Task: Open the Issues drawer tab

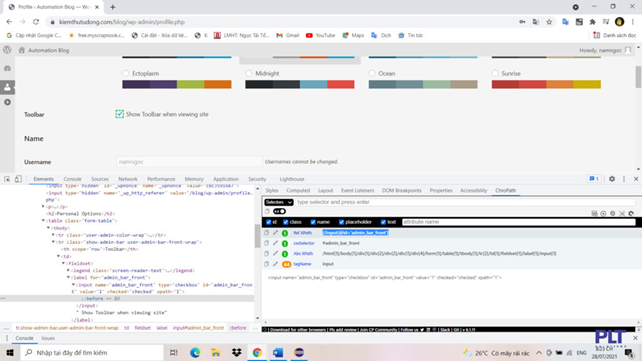Action: click(48, 338)
